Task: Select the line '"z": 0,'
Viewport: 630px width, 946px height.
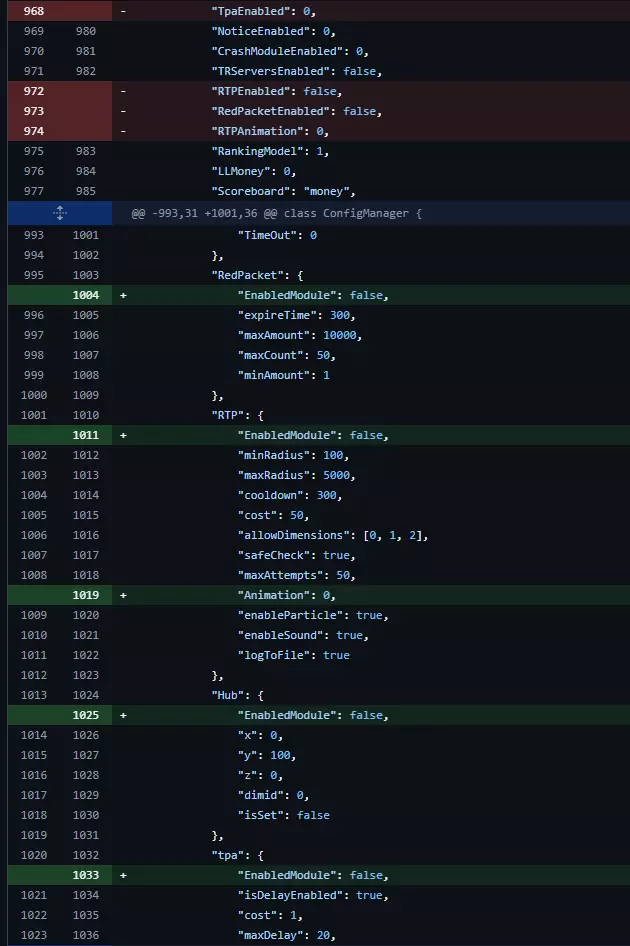Action: tap(260, 775)
